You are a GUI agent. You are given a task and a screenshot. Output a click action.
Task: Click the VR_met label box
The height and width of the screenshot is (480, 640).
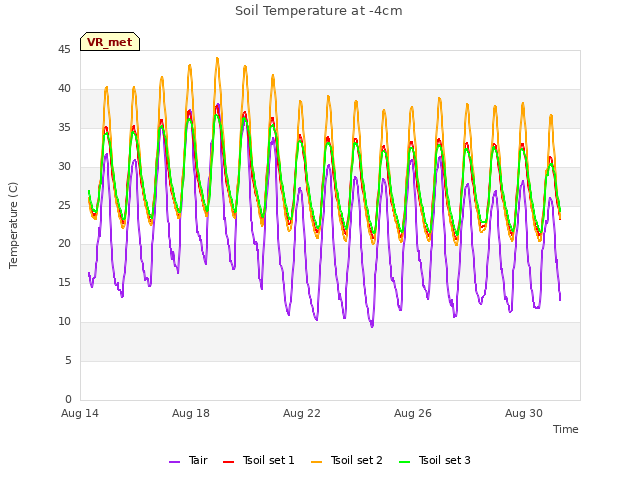tap(110, 42)
